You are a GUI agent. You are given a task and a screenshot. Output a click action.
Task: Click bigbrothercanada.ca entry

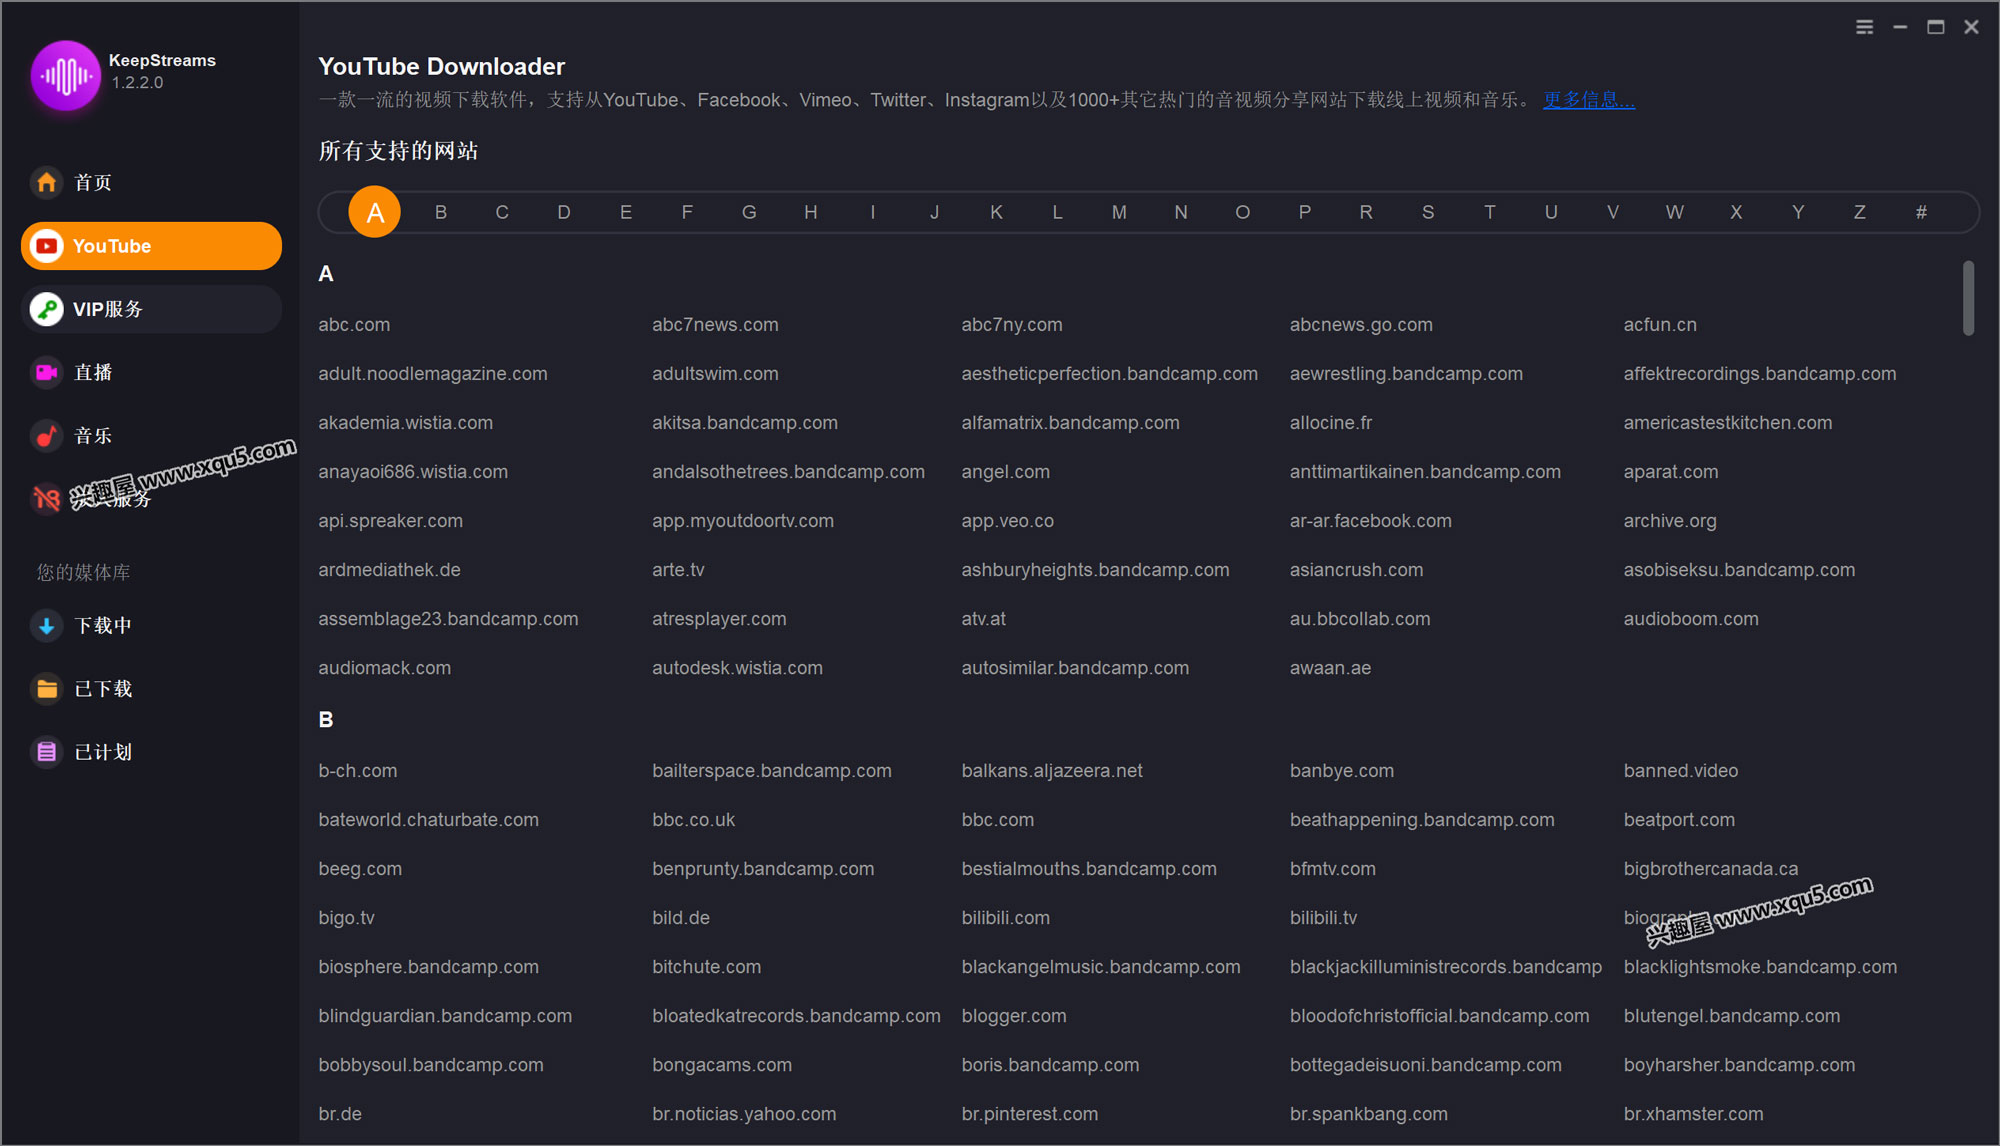tap(1711, 869)
